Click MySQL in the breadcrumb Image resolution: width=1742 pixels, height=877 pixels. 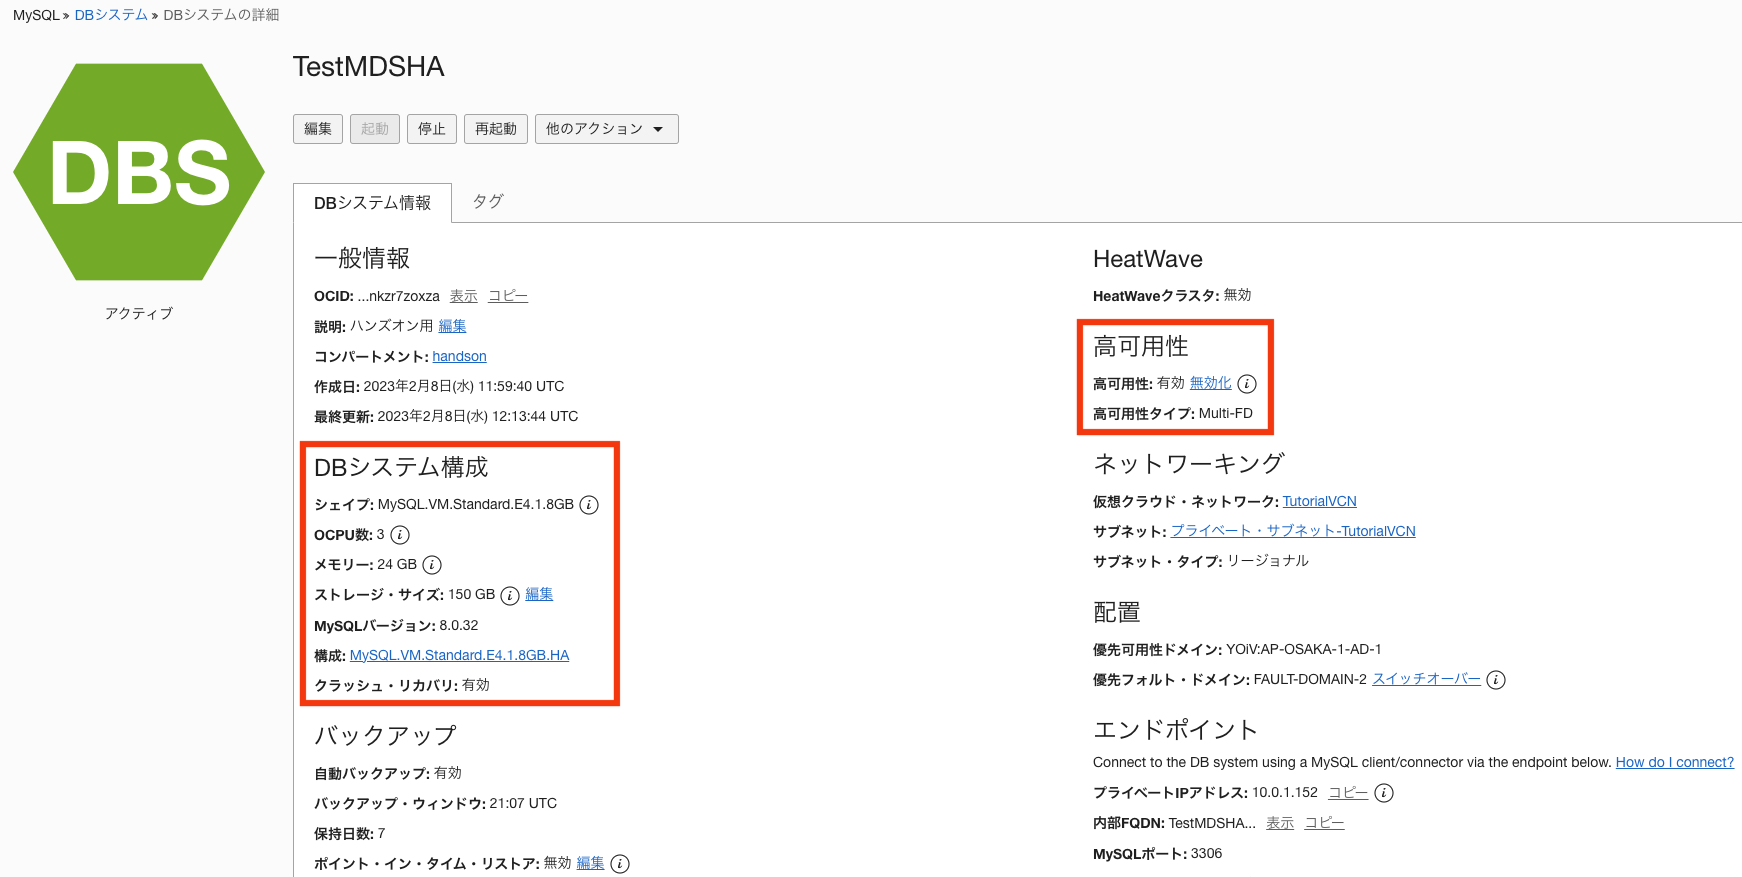(x=36, y=15)
